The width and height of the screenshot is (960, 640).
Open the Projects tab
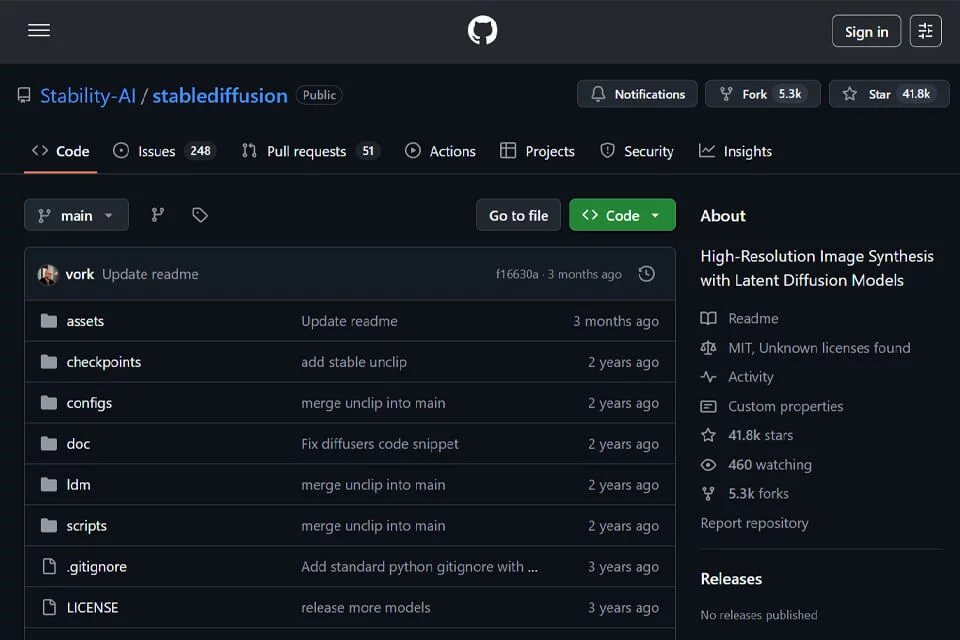click(x=537, y=151)
